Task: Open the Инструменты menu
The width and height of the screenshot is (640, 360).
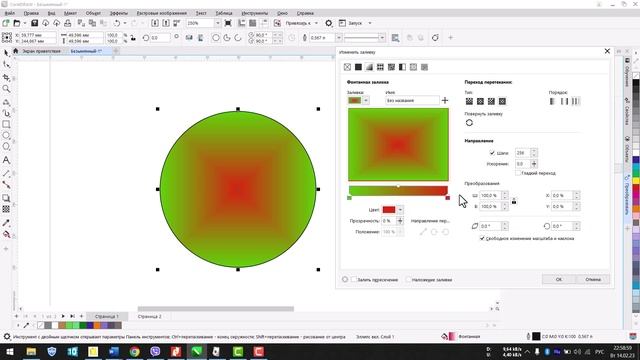Action: (x=255, y=13)
